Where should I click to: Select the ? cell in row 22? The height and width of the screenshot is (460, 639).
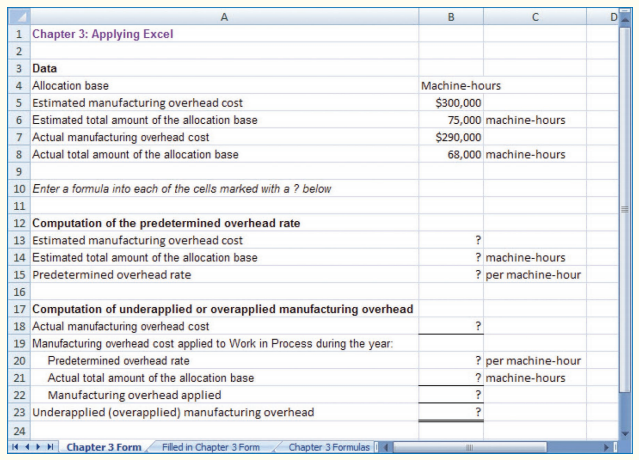click(x=451, y=395)
